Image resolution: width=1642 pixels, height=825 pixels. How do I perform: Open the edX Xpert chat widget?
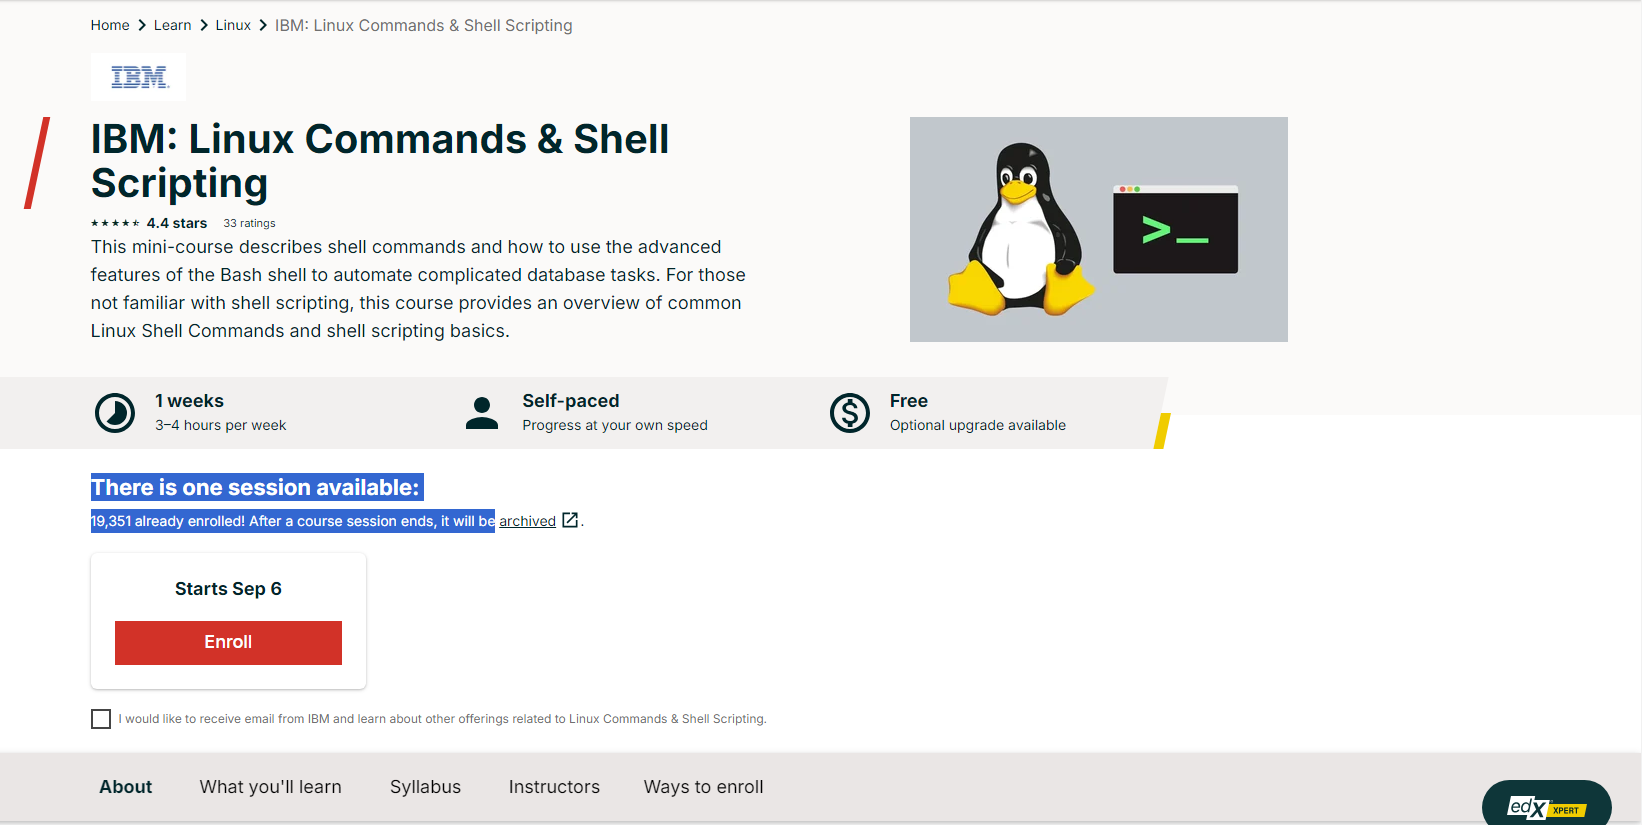1546,806
